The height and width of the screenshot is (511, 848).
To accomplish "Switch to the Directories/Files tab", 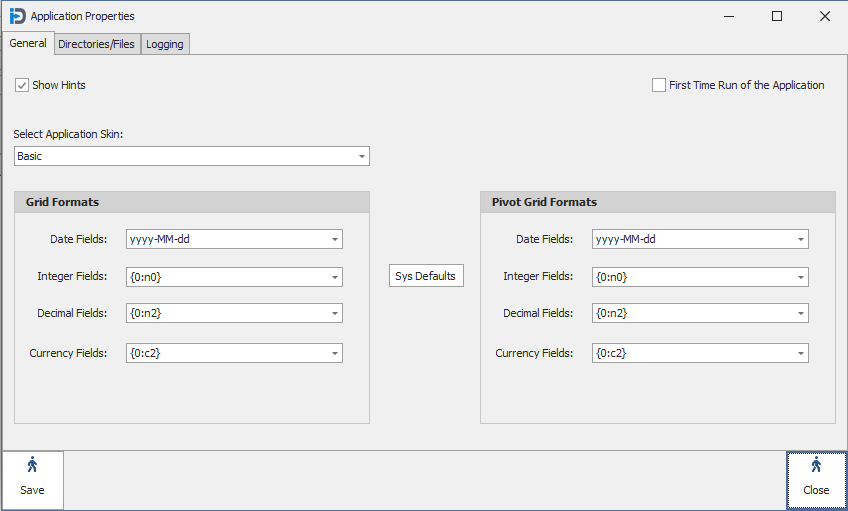I will (96, 44).
